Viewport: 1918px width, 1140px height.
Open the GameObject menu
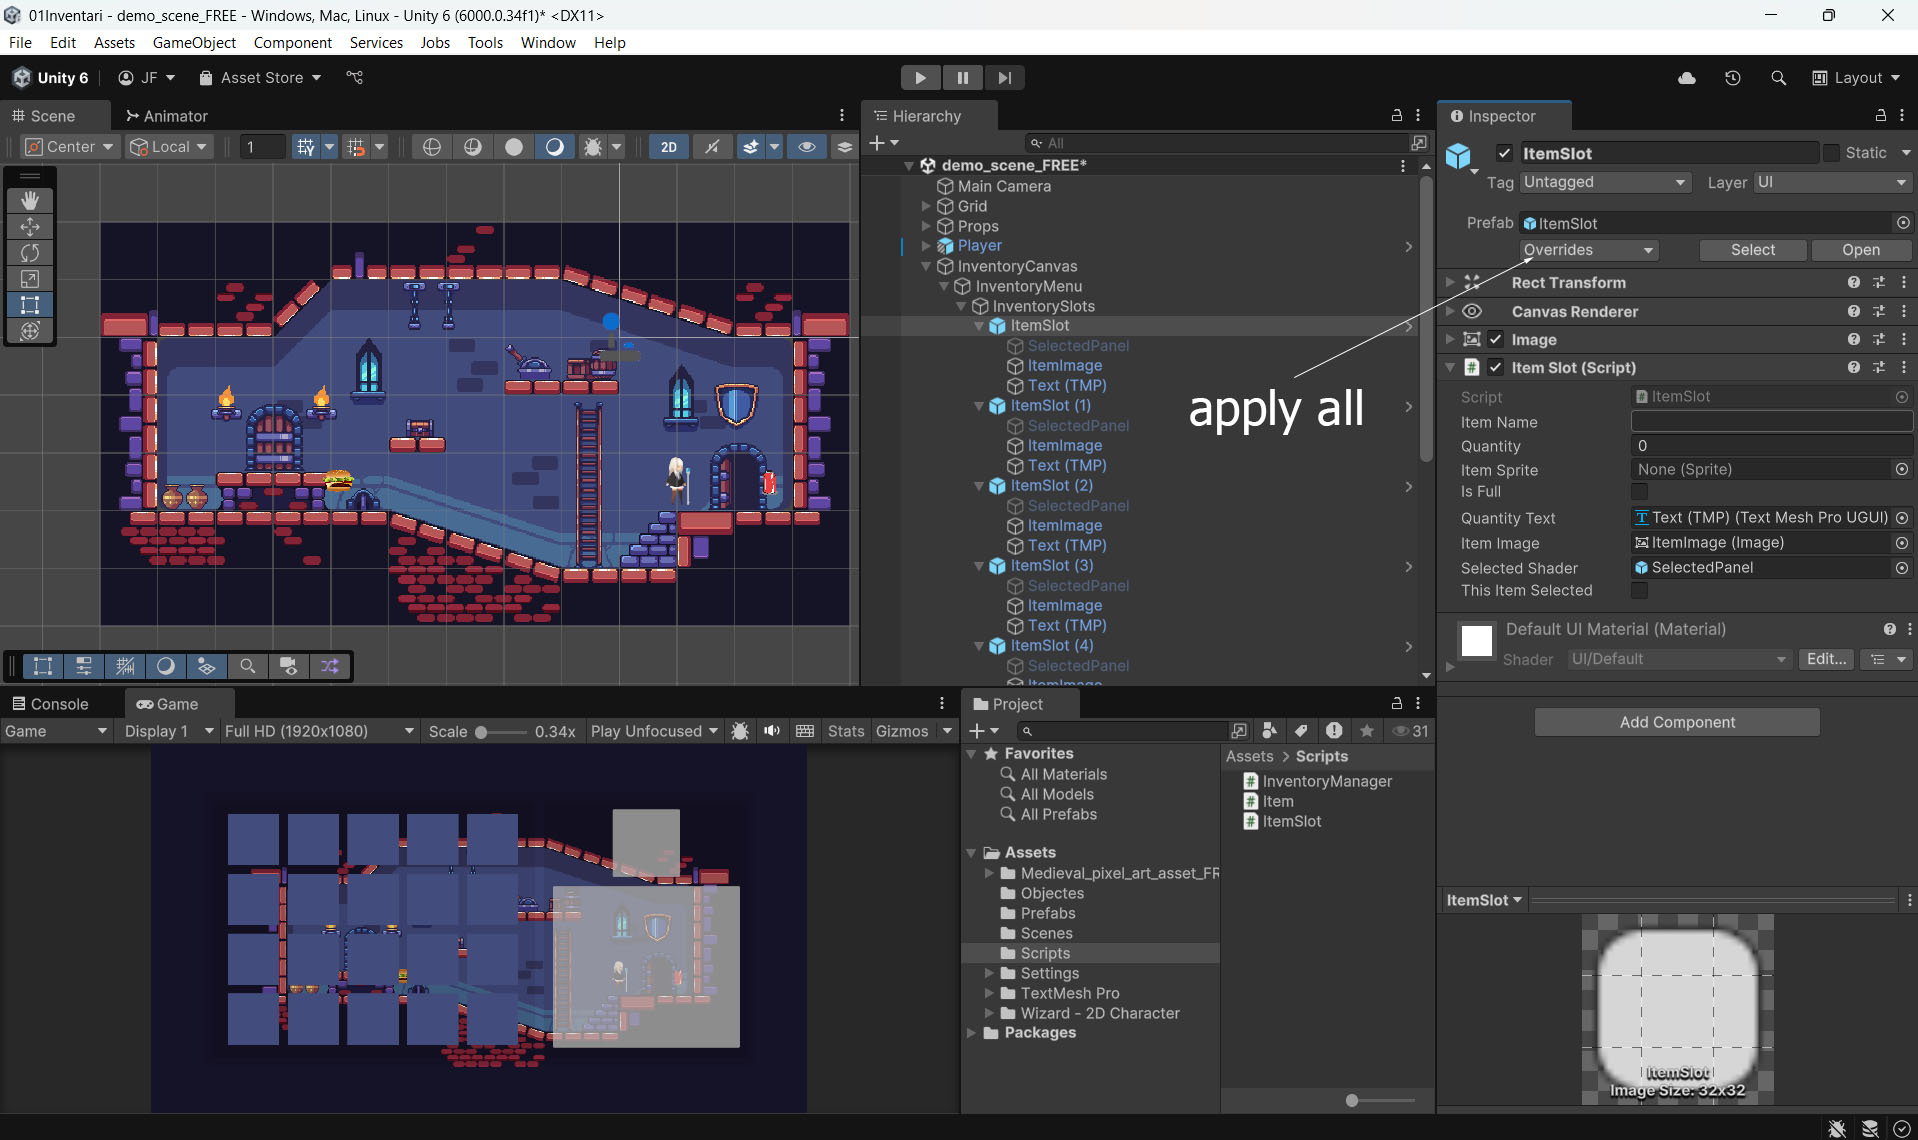click(194, 42)
